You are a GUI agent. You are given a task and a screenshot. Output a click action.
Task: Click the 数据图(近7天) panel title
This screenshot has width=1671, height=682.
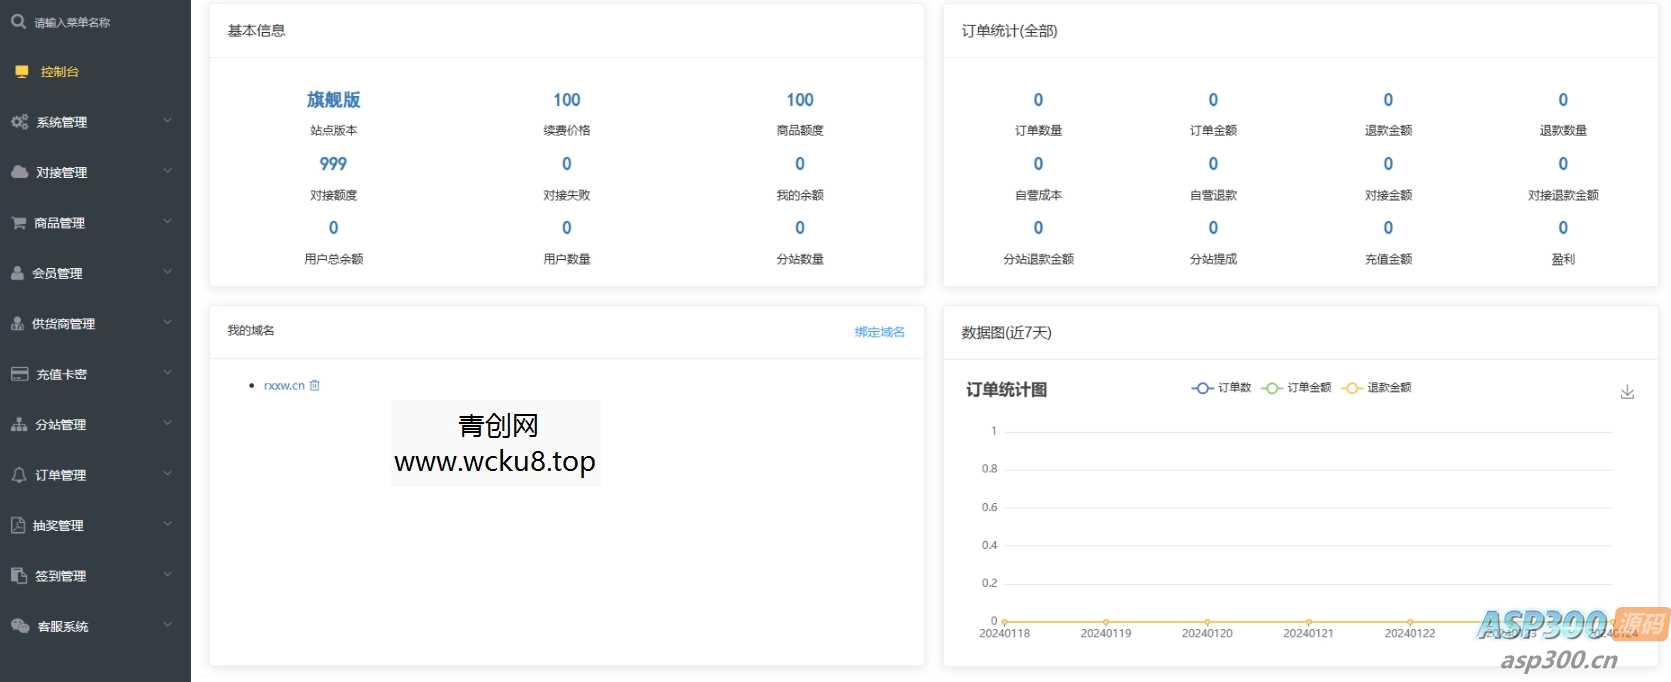click(x=1006, y=333)
